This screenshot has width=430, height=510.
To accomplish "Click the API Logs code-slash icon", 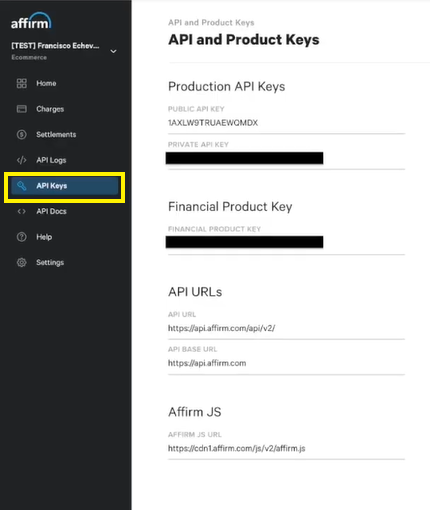I will click(x=22, y=160).
